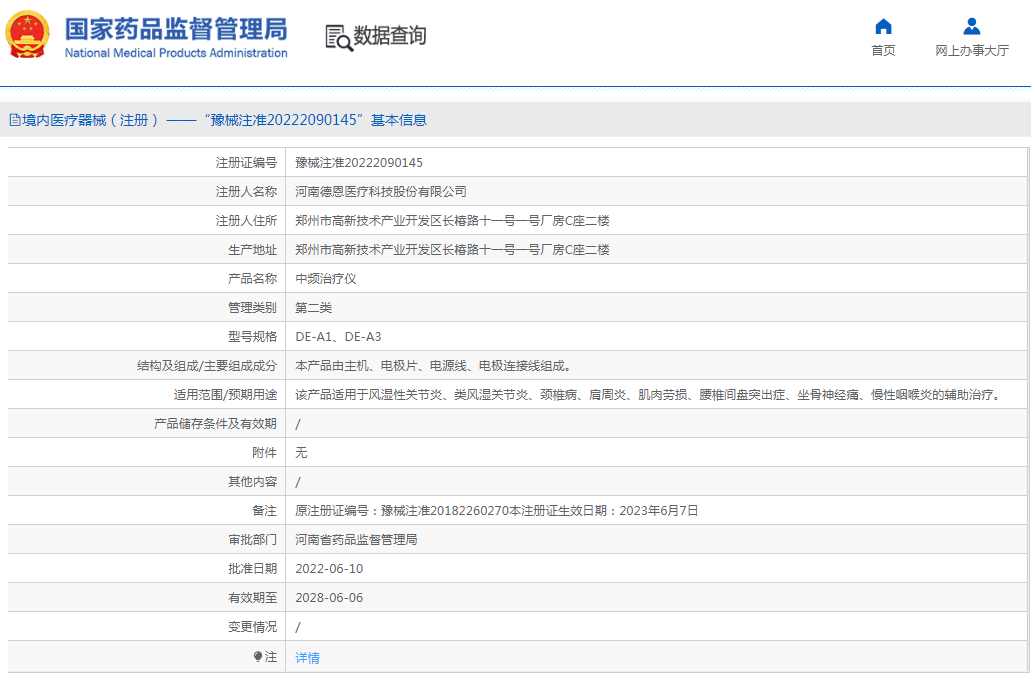1031x677 pixels.
Task: Select product name 中频治疗仪
Action: (325, 279)
